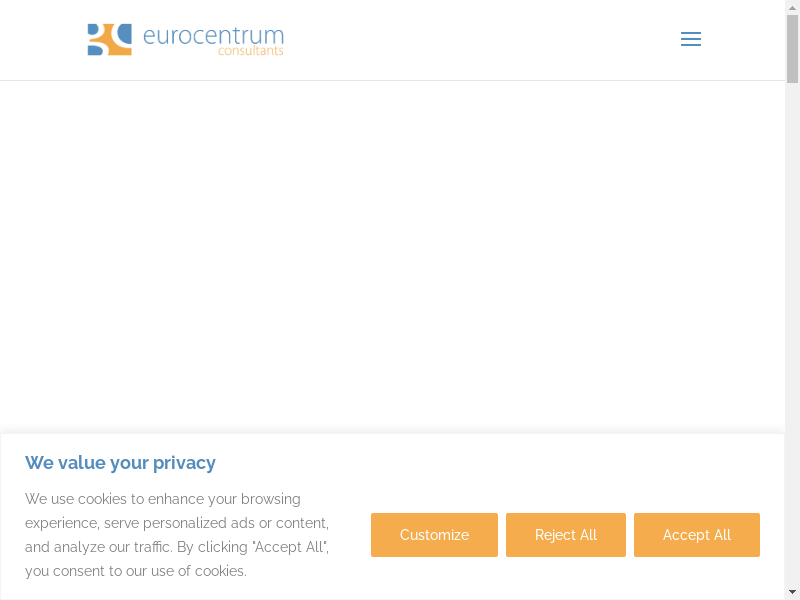This screenshot has height=600, width=800.
Task: Click the scrollbar up arrow
Action: 792,6
